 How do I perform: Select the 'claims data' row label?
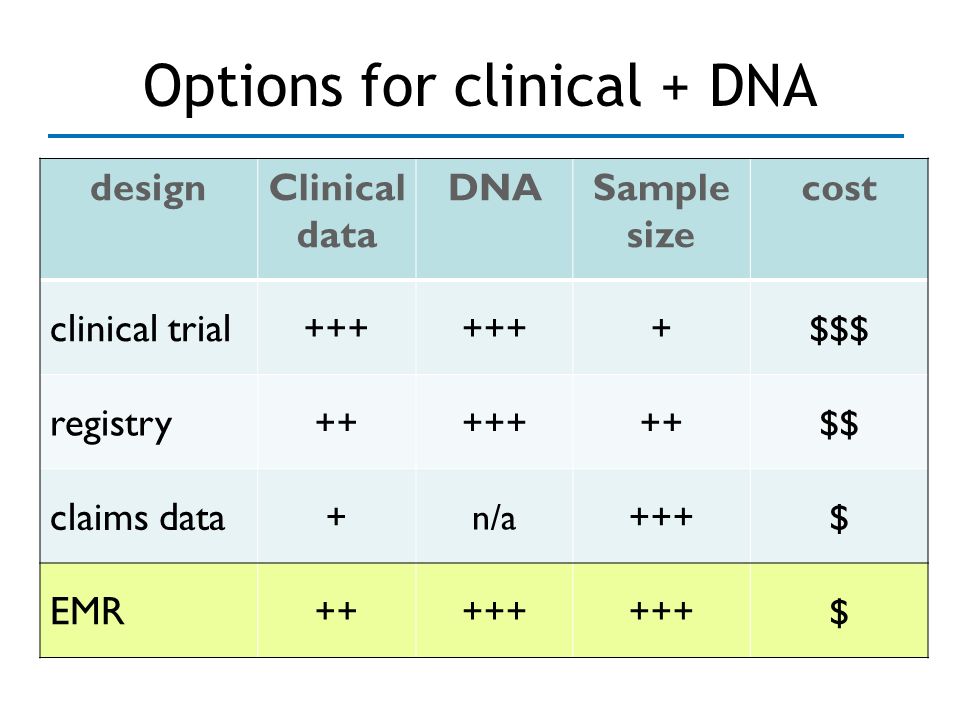[137, 519]
